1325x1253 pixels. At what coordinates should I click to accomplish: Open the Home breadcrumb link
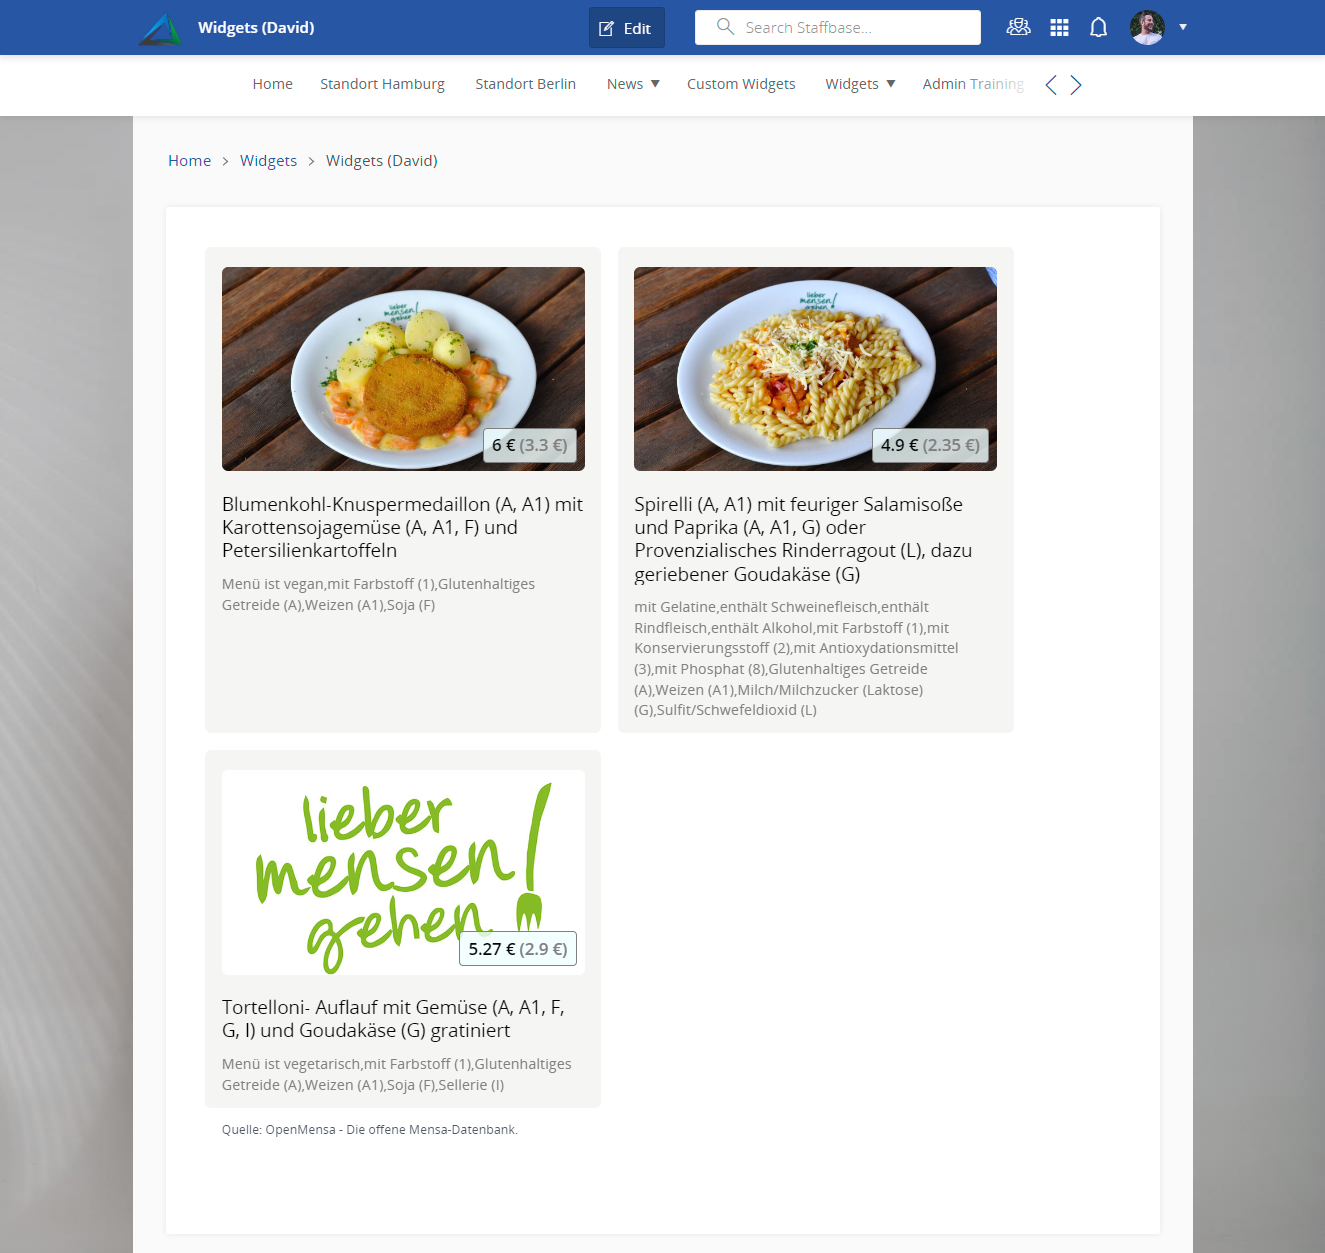coord(189,160)
